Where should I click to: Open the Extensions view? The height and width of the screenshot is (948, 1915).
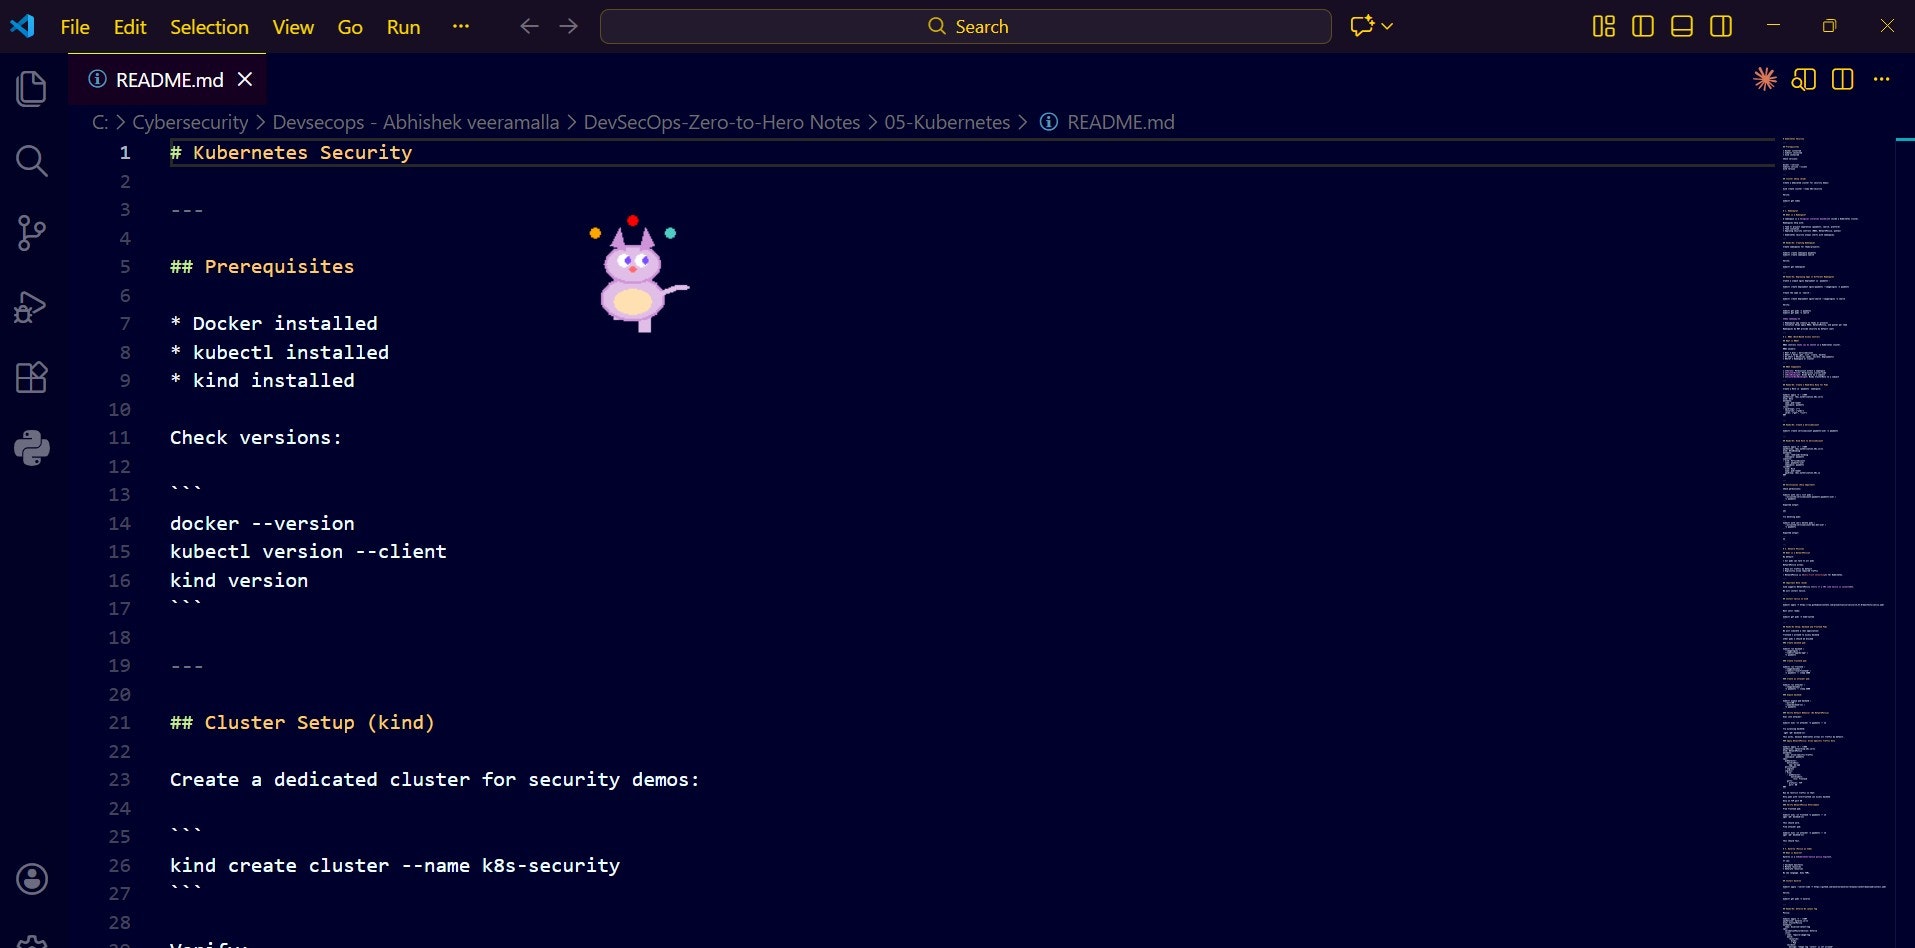click(32, 377)
